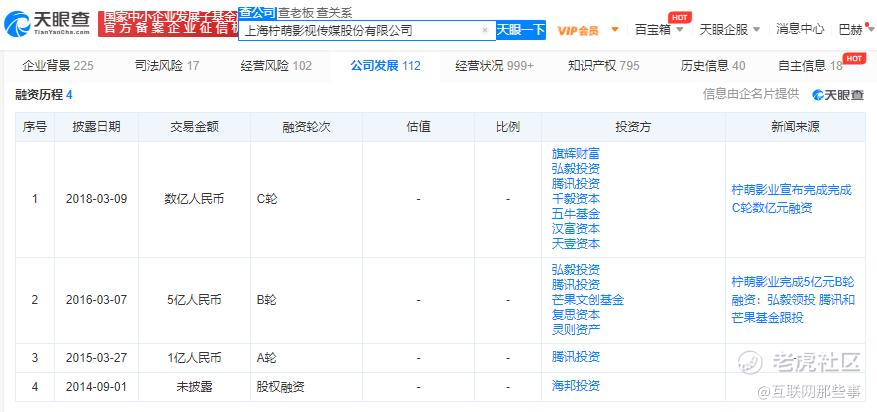Click the red 国家中小企业发展子基金 banner
Viewport: 877px width, 412px height.
(168, 23)
